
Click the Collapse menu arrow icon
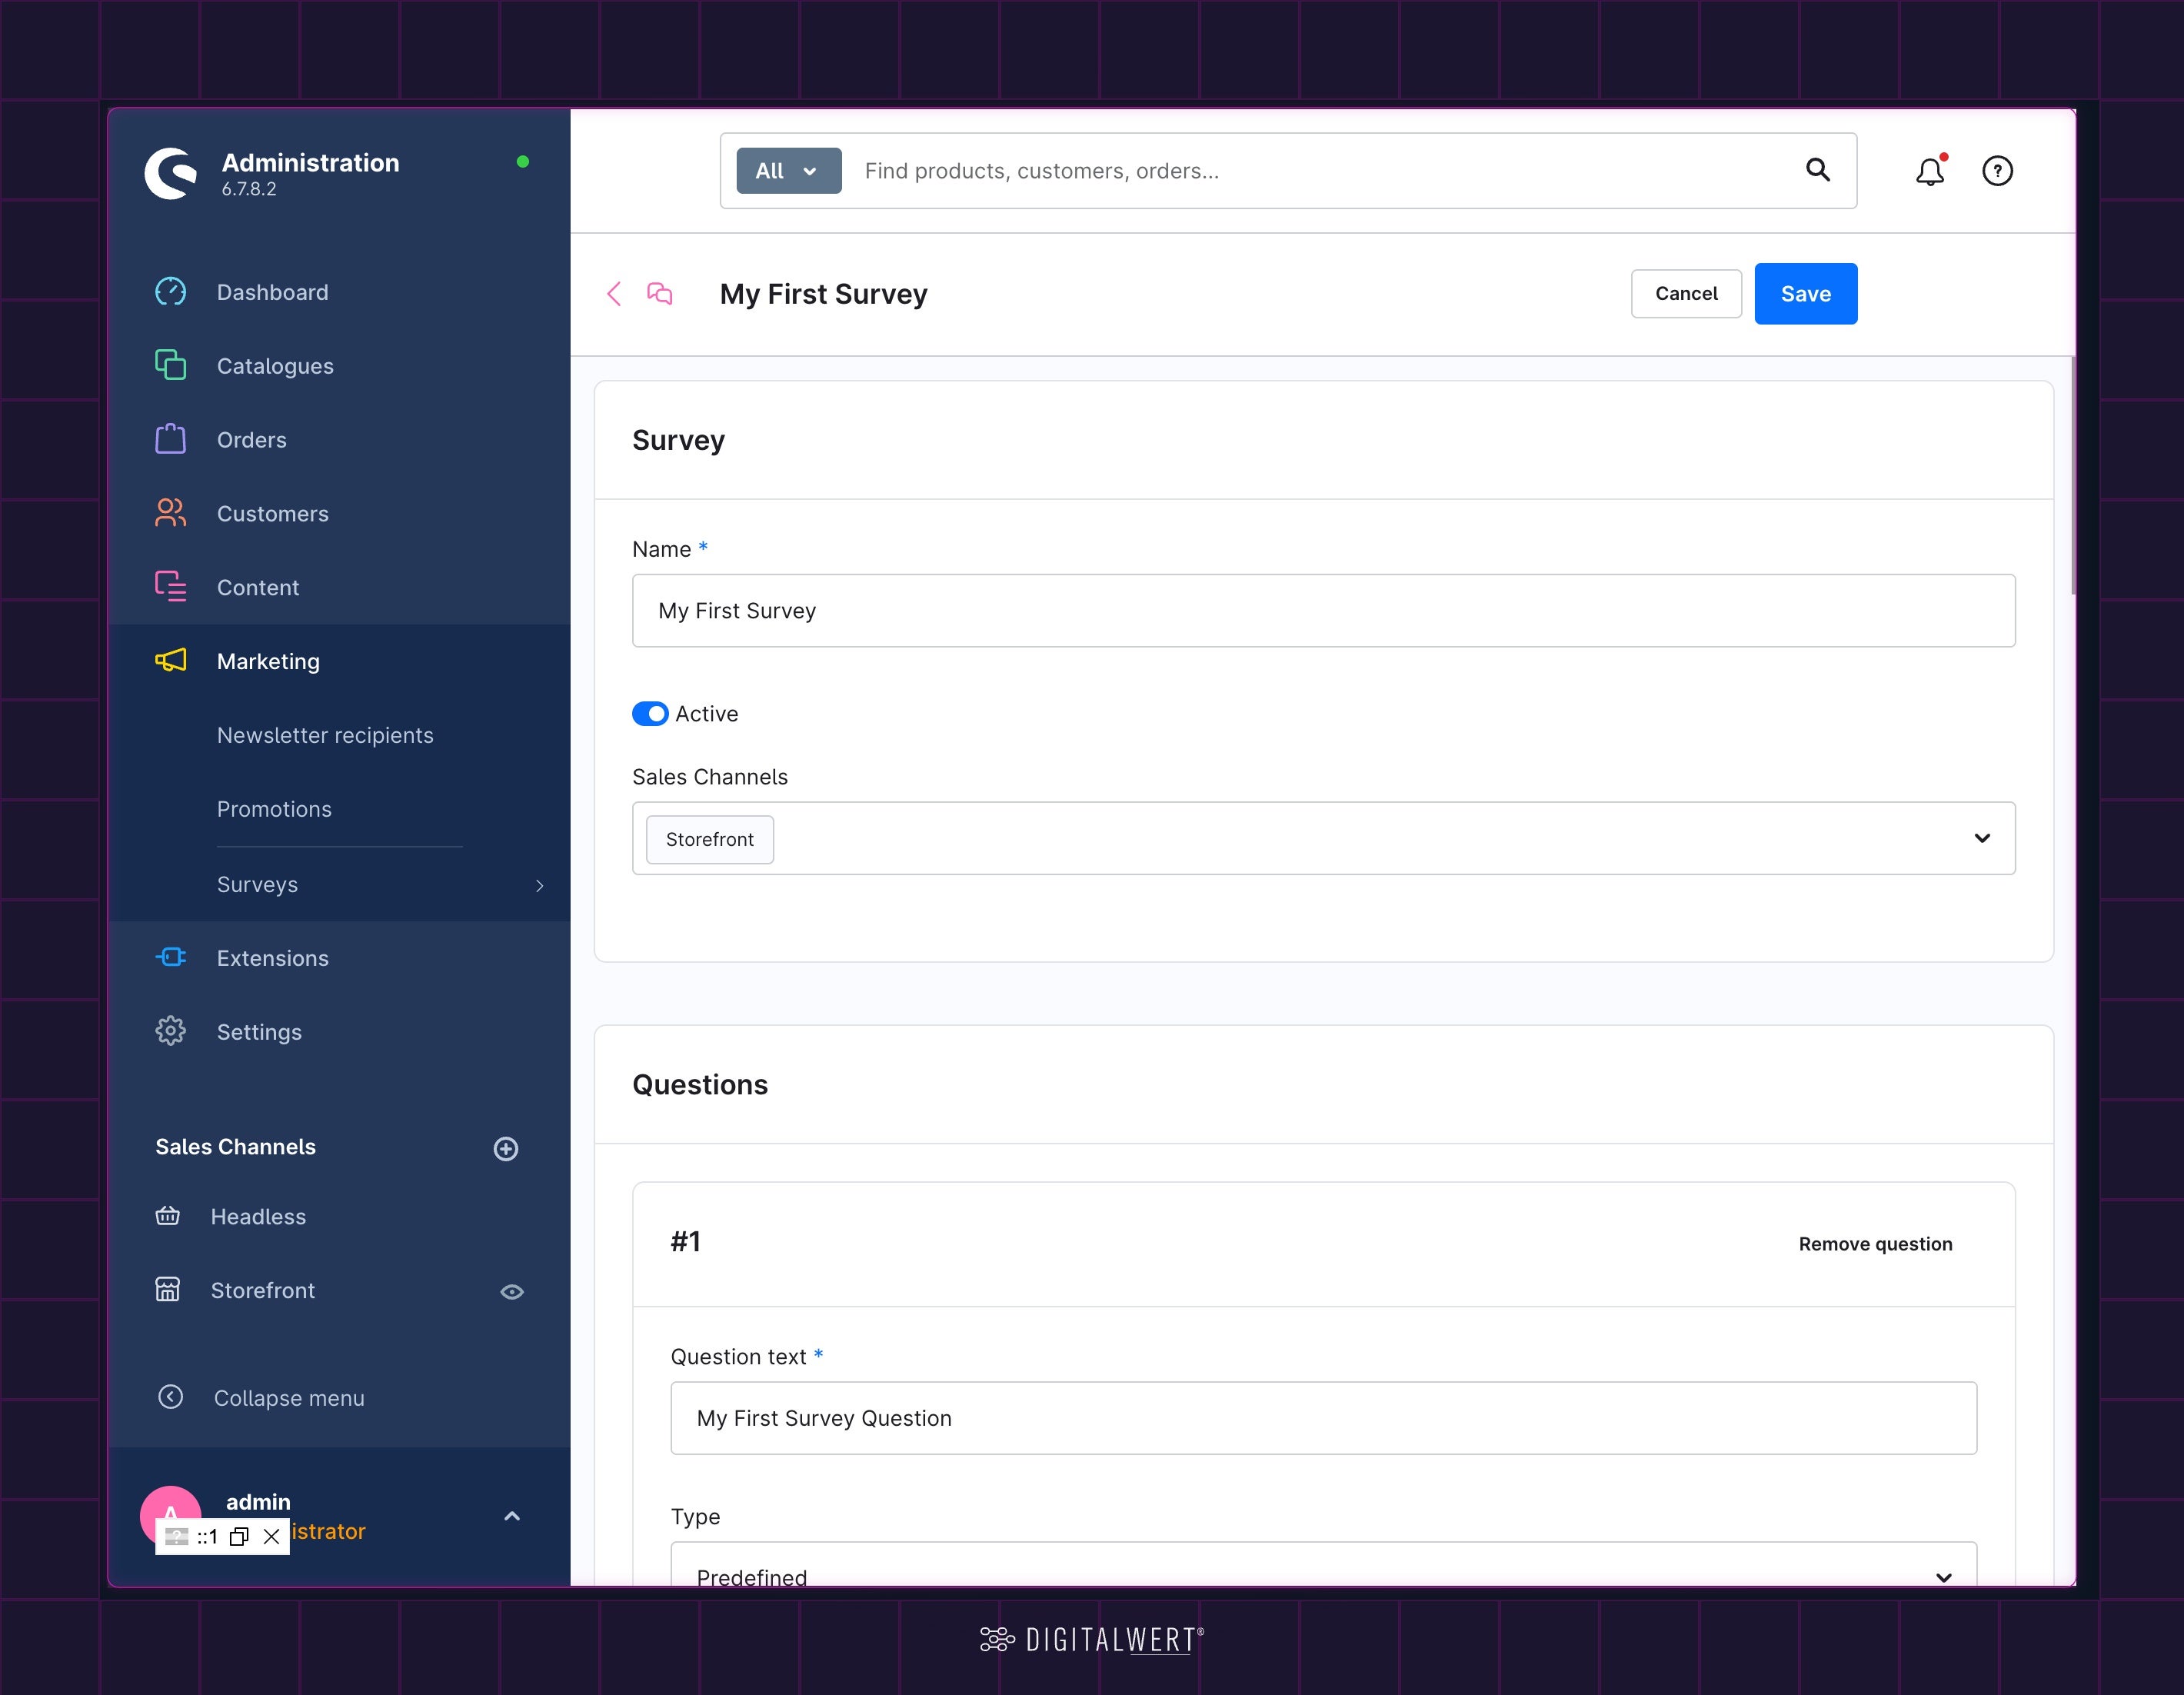[171, 1397]
